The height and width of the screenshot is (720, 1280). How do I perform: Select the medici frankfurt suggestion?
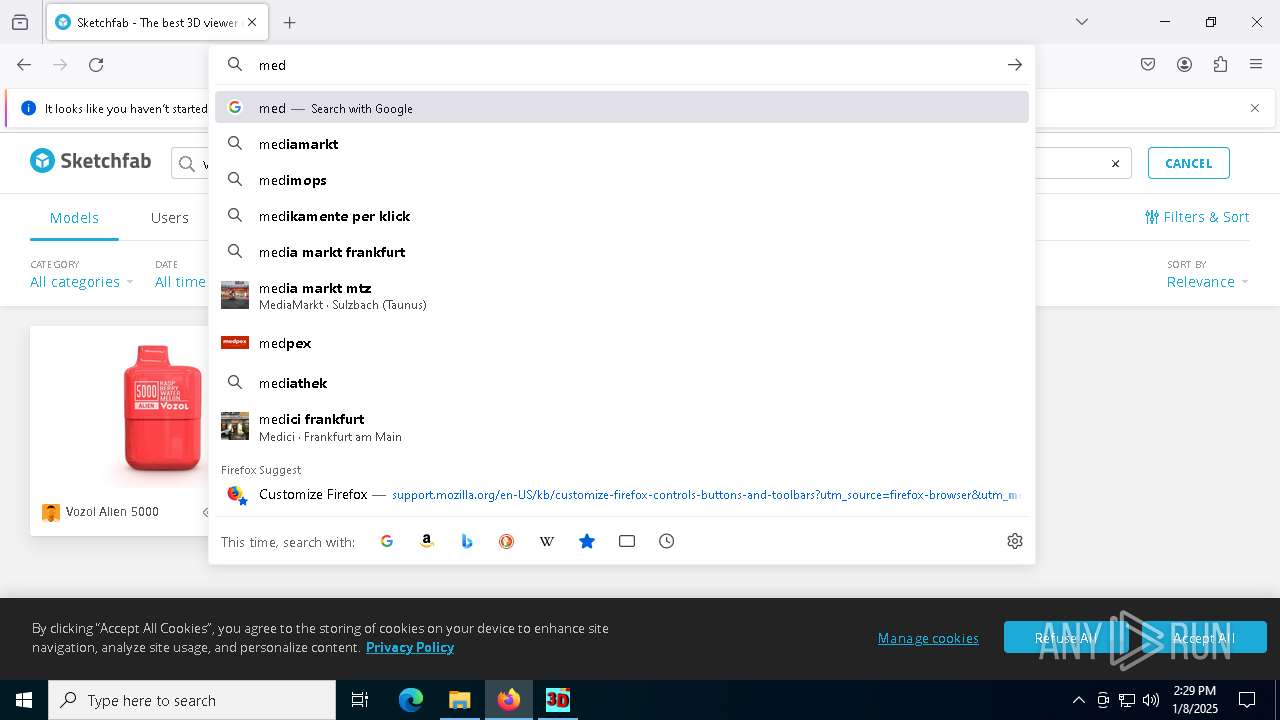[x=622, y=427]
